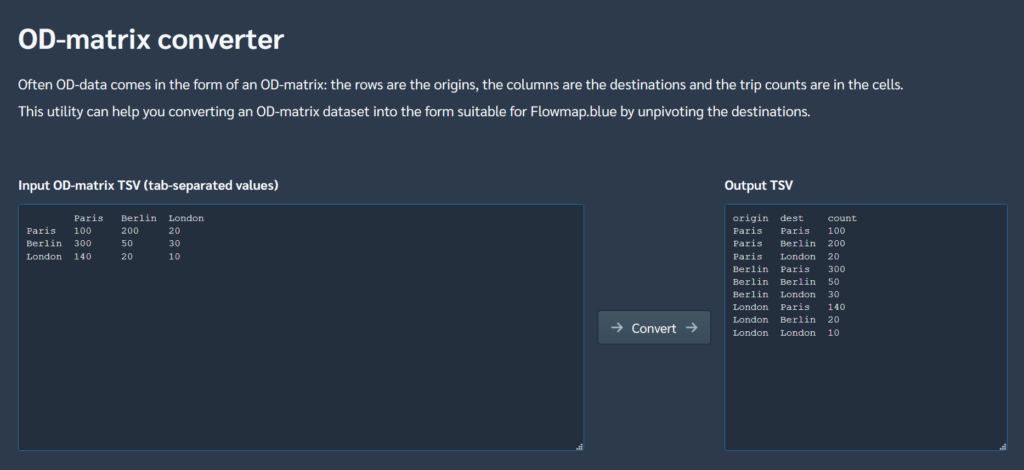
Task: Click the Convert button
Action: pos(654,328)
